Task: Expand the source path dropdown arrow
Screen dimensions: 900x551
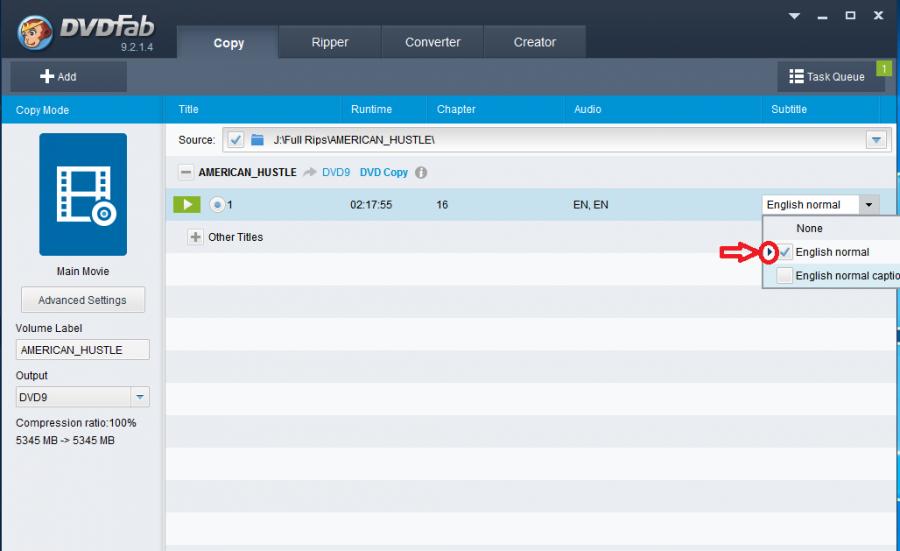Action: point(876,140)
